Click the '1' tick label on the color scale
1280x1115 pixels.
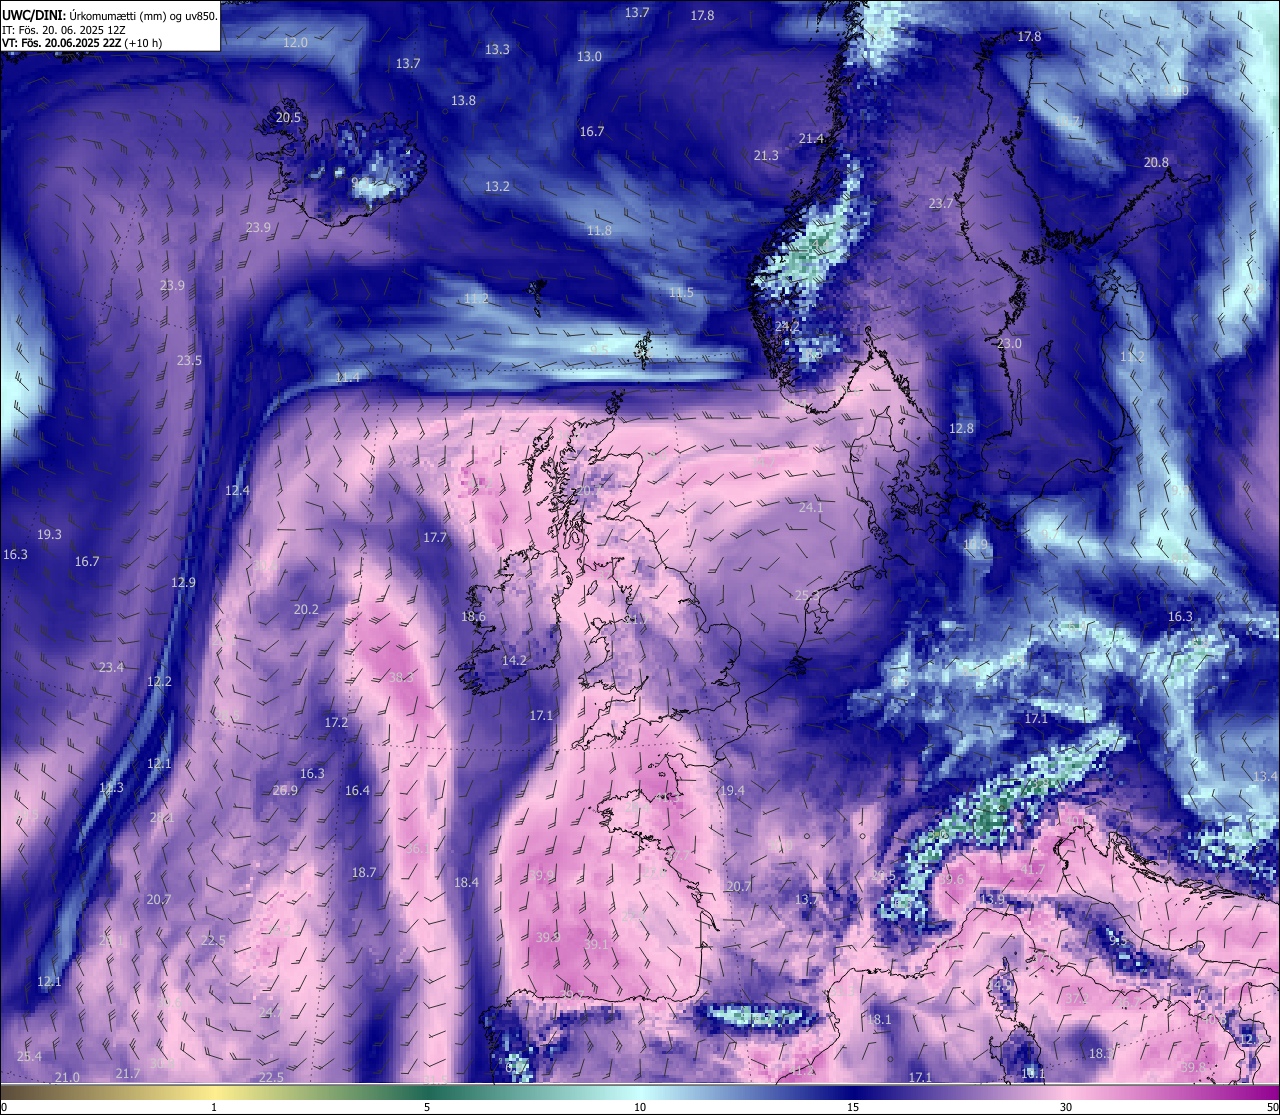click(x=214, y=1107)
